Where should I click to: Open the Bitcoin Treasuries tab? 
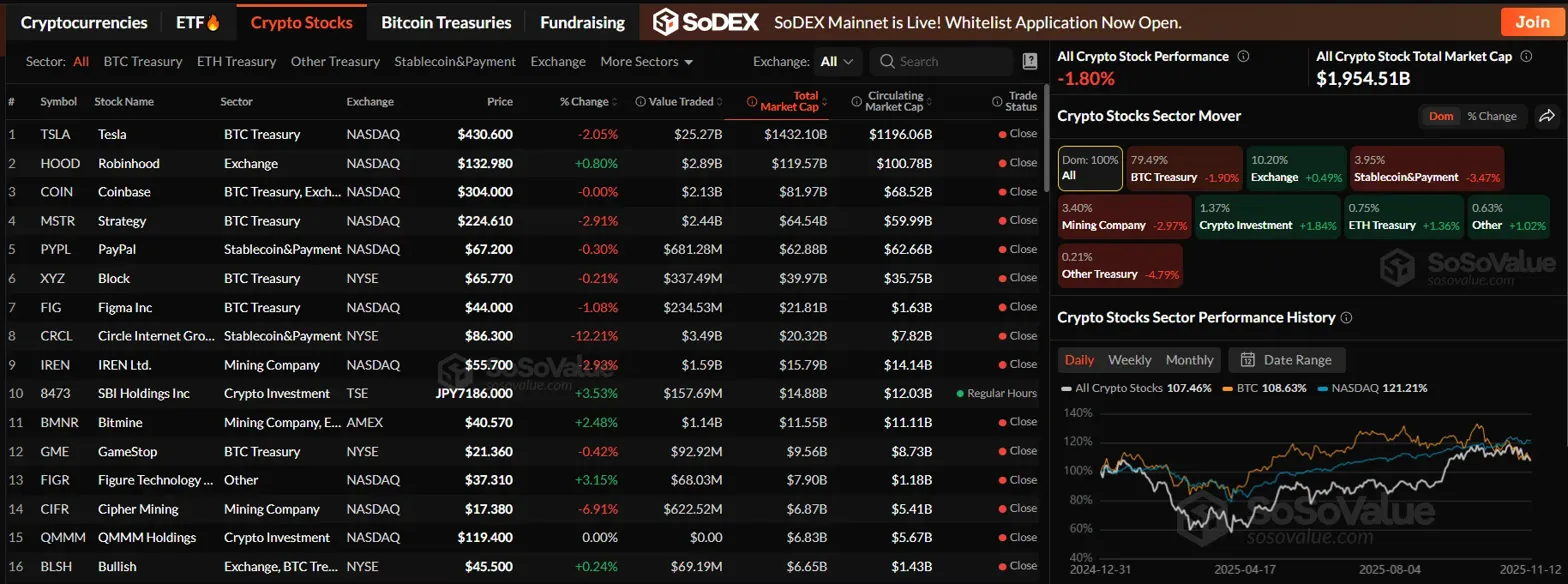pos(446,22)
